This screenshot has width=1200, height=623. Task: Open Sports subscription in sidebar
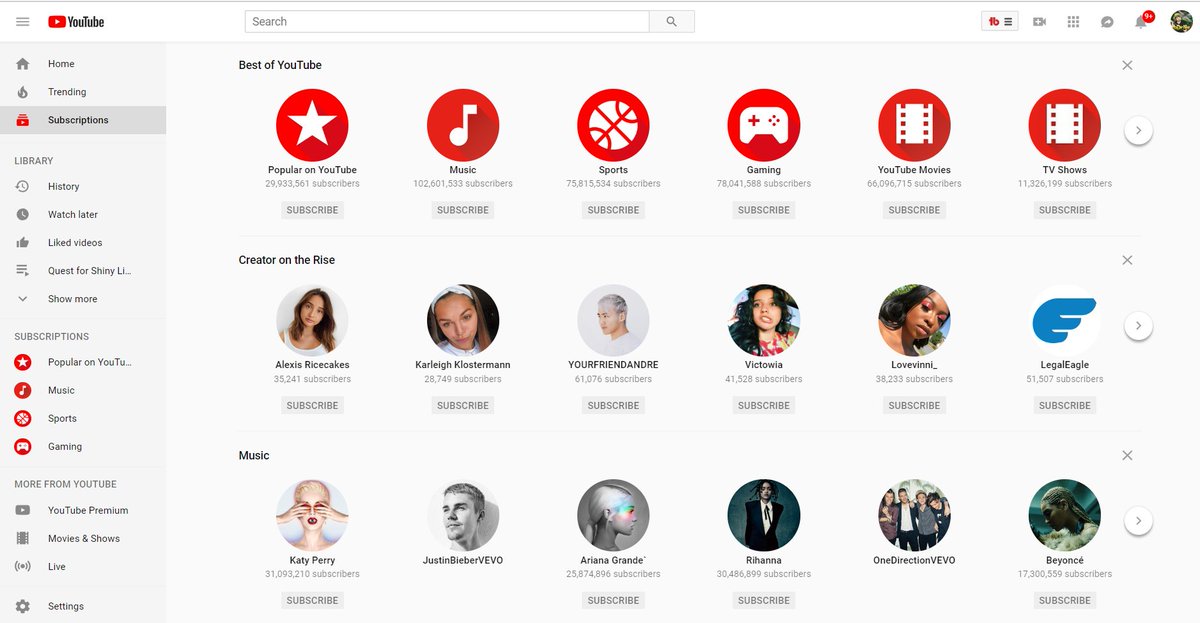click(83, 418)
